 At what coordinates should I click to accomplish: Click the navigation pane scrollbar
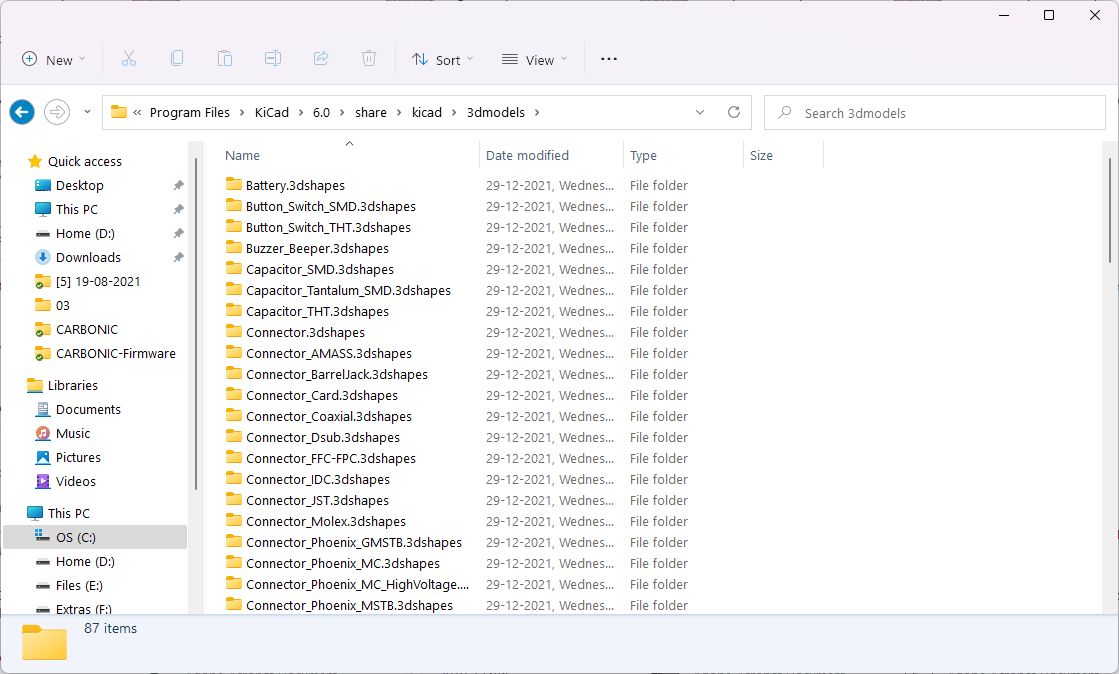pos(195,324)
